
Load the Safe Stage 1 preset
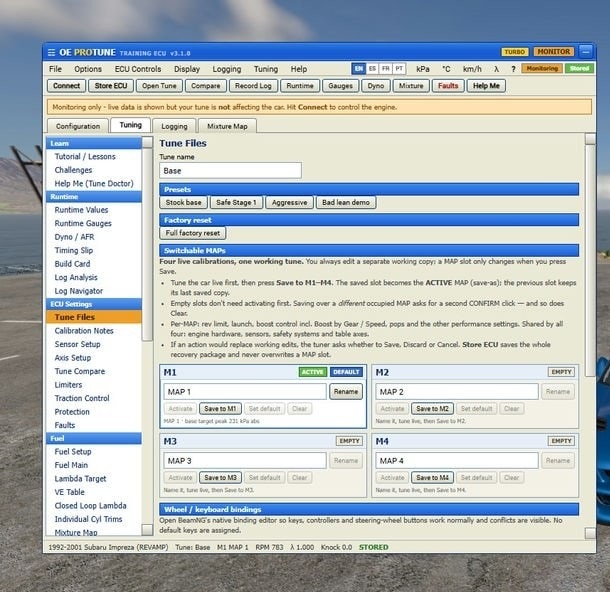point(236,202)
